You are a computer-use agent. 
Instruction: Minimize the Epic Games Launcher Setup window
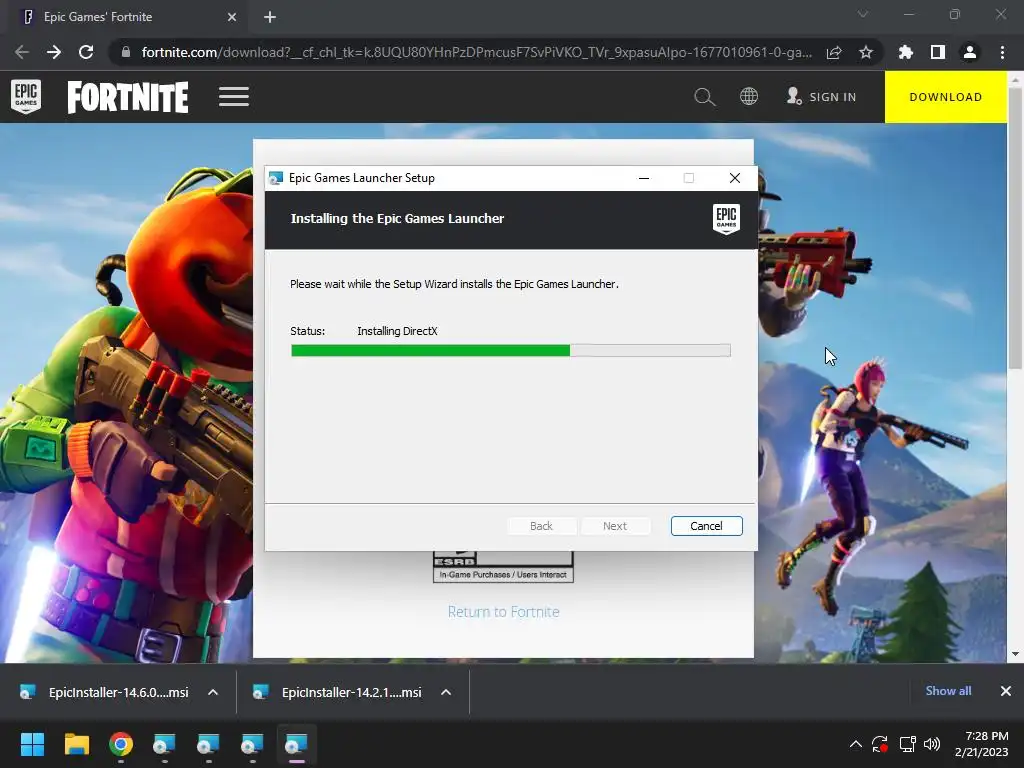pyautogui.click(x=644, y=178)
